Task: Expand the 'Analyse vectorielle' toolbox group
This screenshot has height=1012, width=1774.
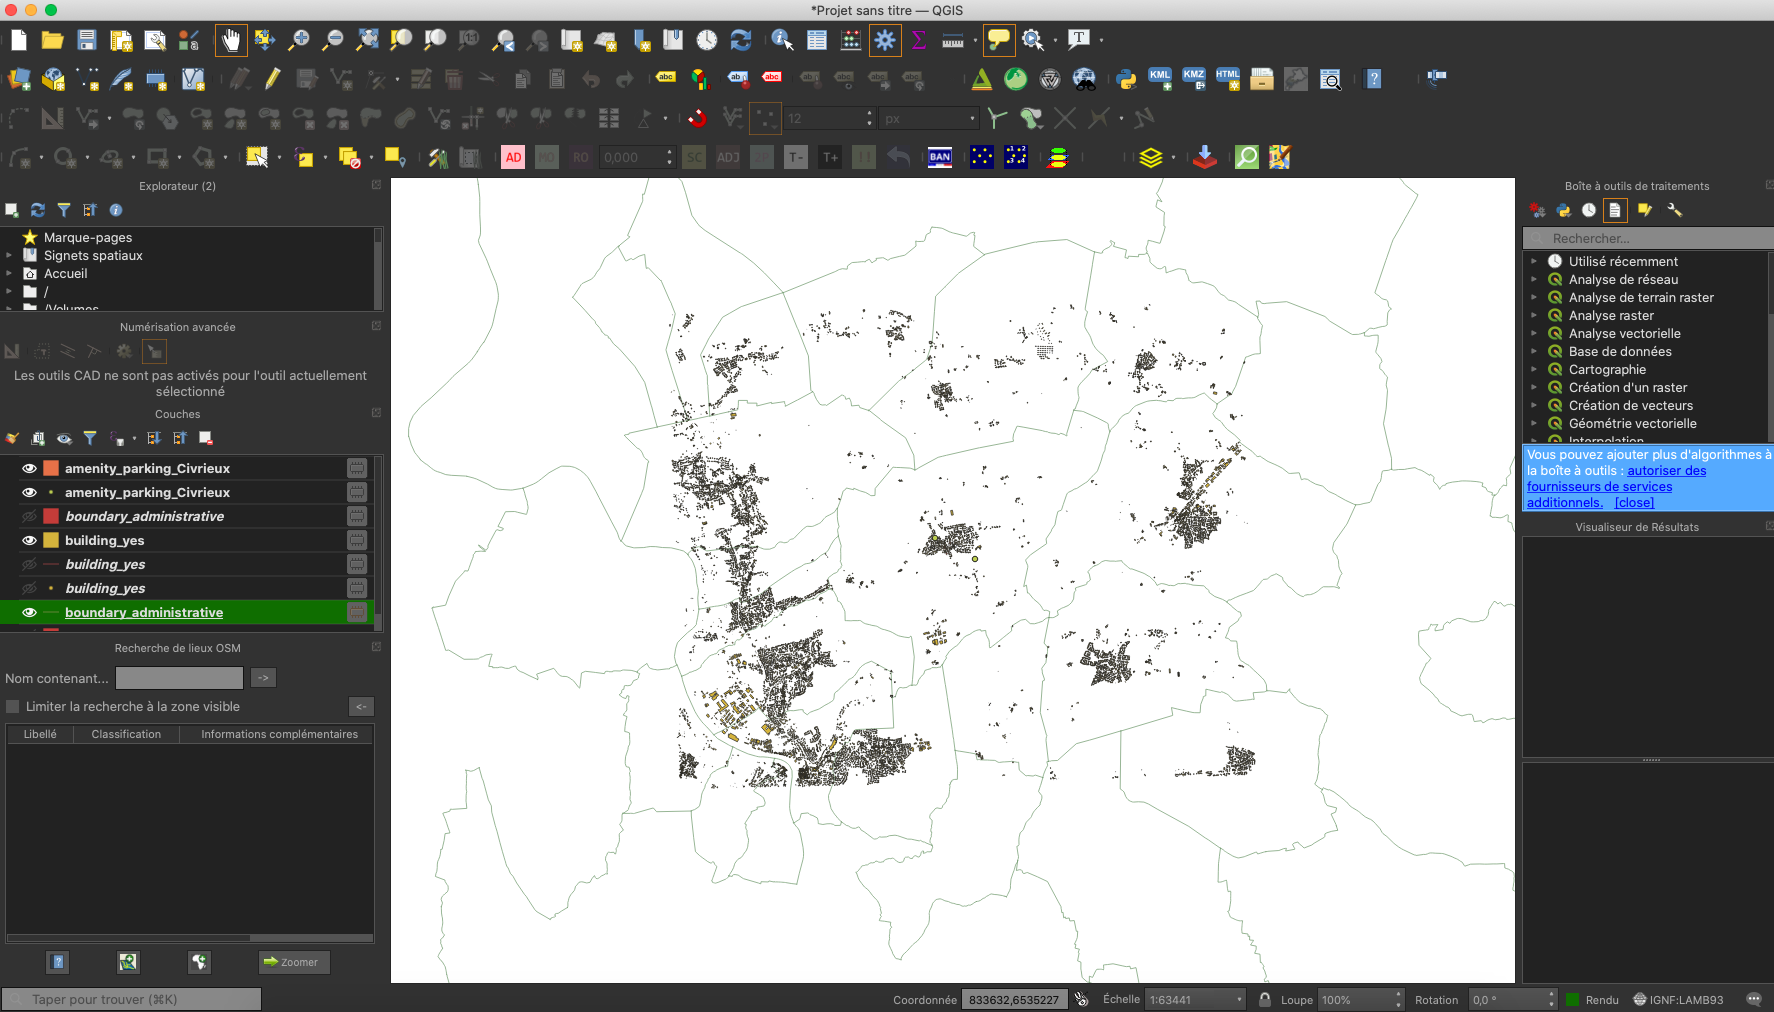Action: tap(1534, 333)
